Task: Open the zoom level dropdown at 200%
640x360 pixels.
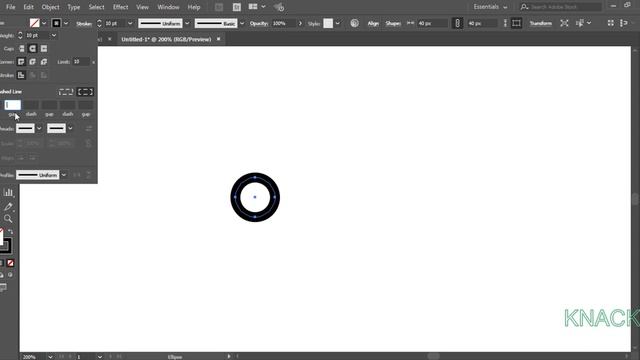Action: point(50,357)
